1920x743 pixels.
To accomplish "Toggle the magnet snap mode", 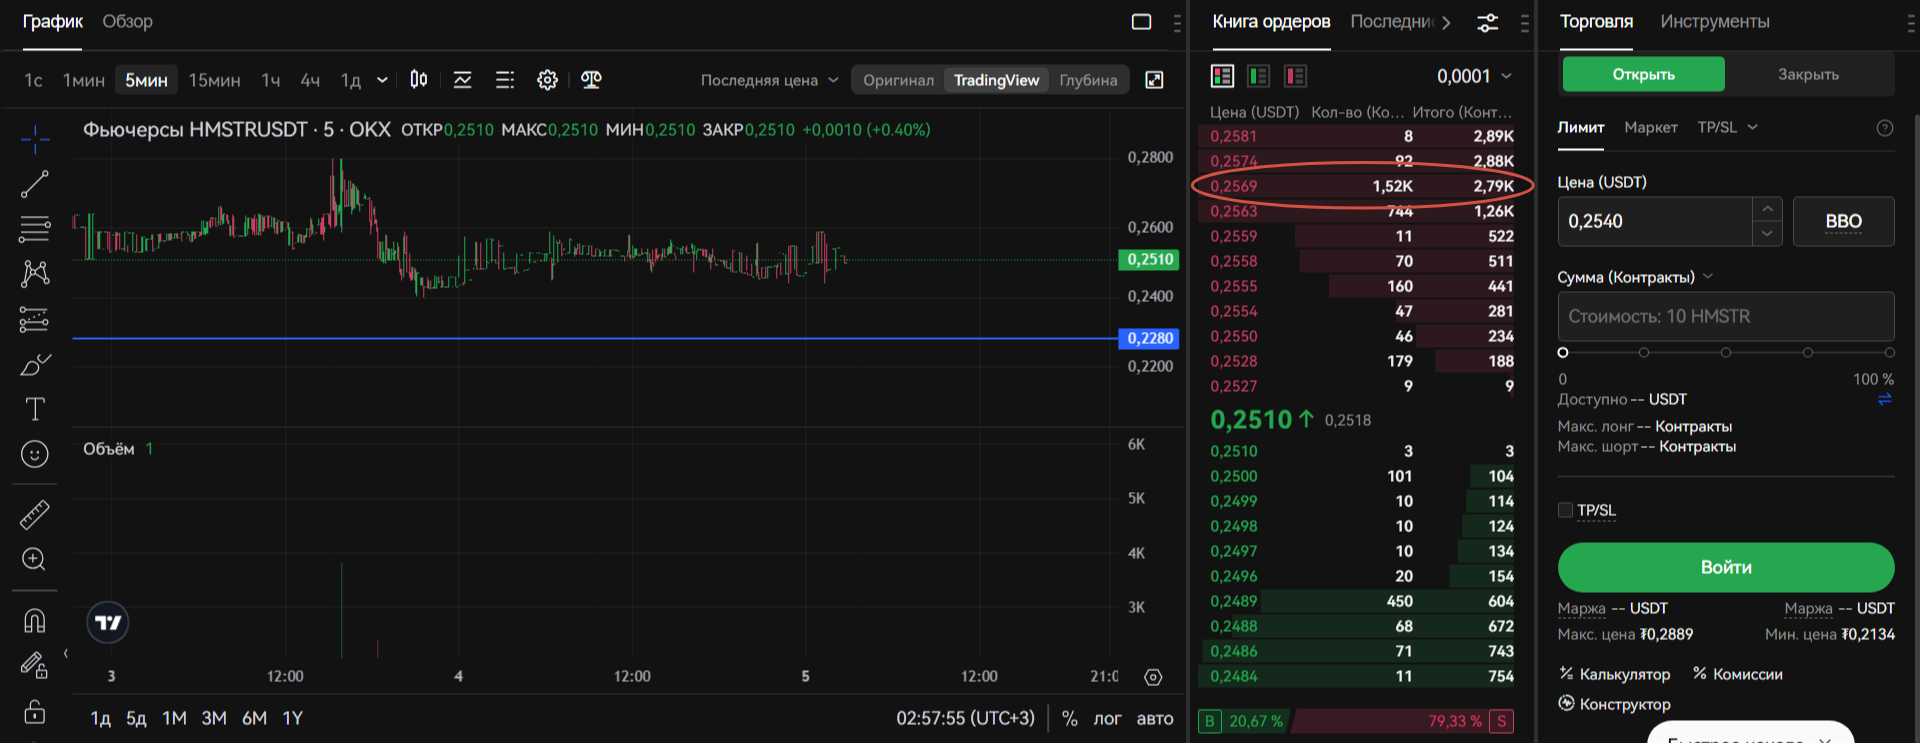I will 34,621.
